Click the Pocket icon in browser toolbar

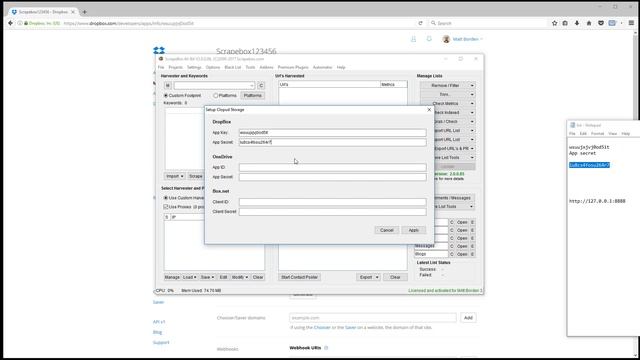coord(600,23)
